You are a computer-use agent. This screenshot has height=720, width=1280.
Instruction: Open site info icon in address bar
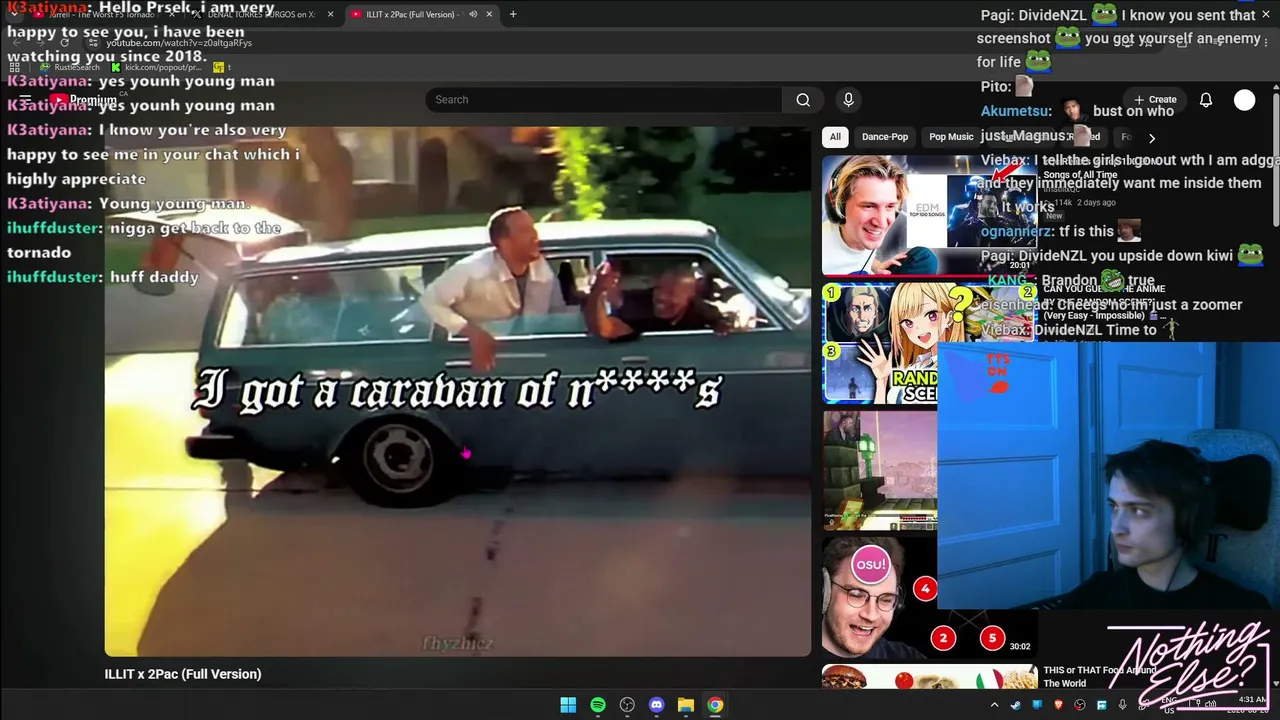pyautogui.click(x=93, y=43)
